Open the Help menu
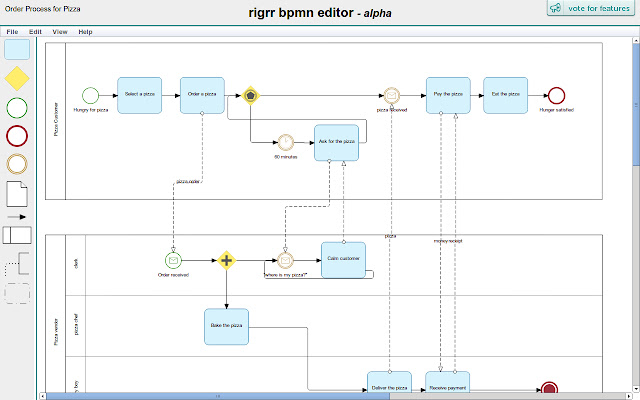Screen dimensions: 640x400 (85, 32)
